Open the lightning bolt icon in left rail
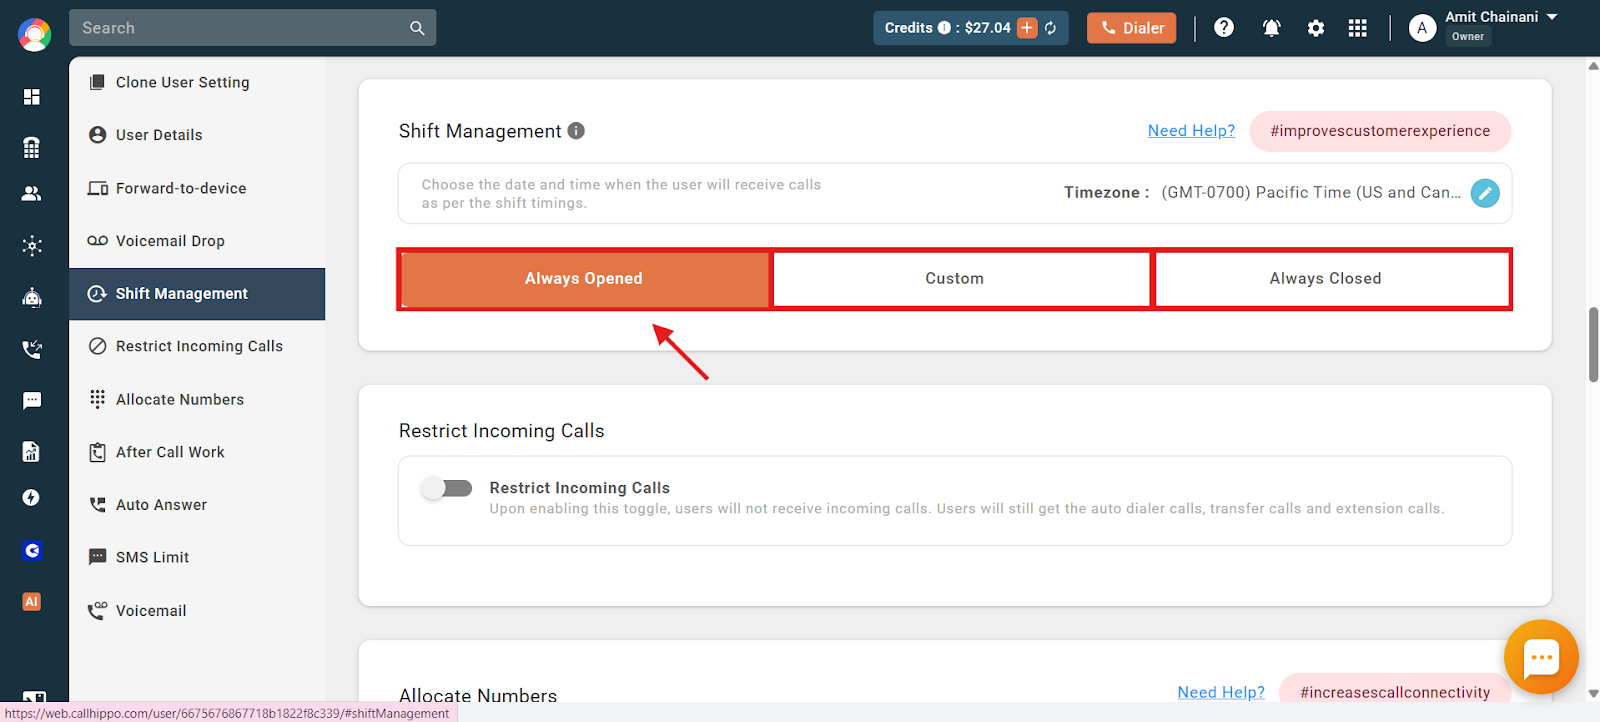This screenshot has height=722, width=1600. (x=32, y=498)
